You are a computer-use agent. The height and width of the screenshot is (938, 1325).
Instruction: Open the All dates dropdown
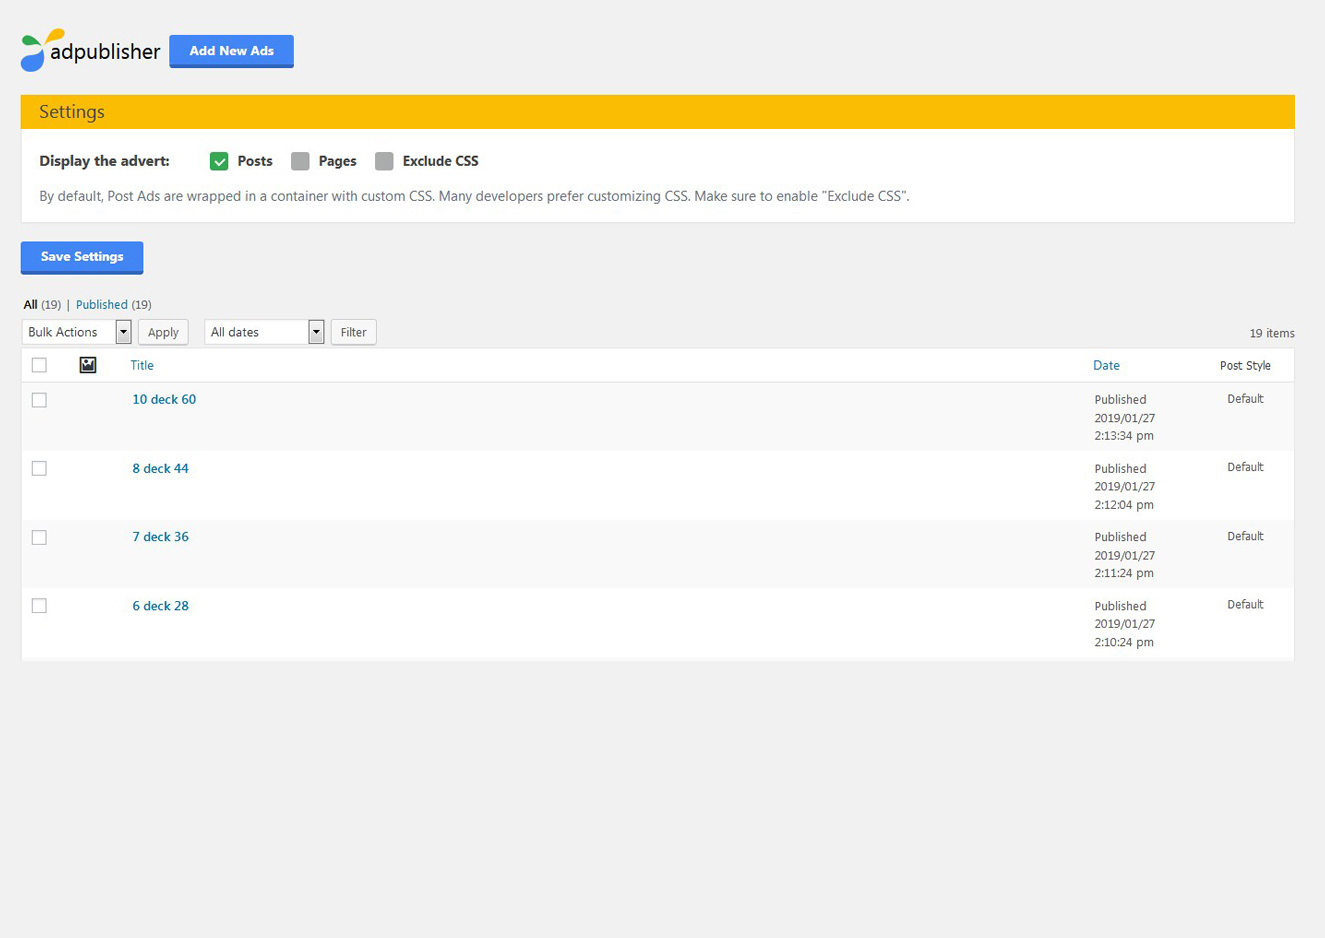264,332
